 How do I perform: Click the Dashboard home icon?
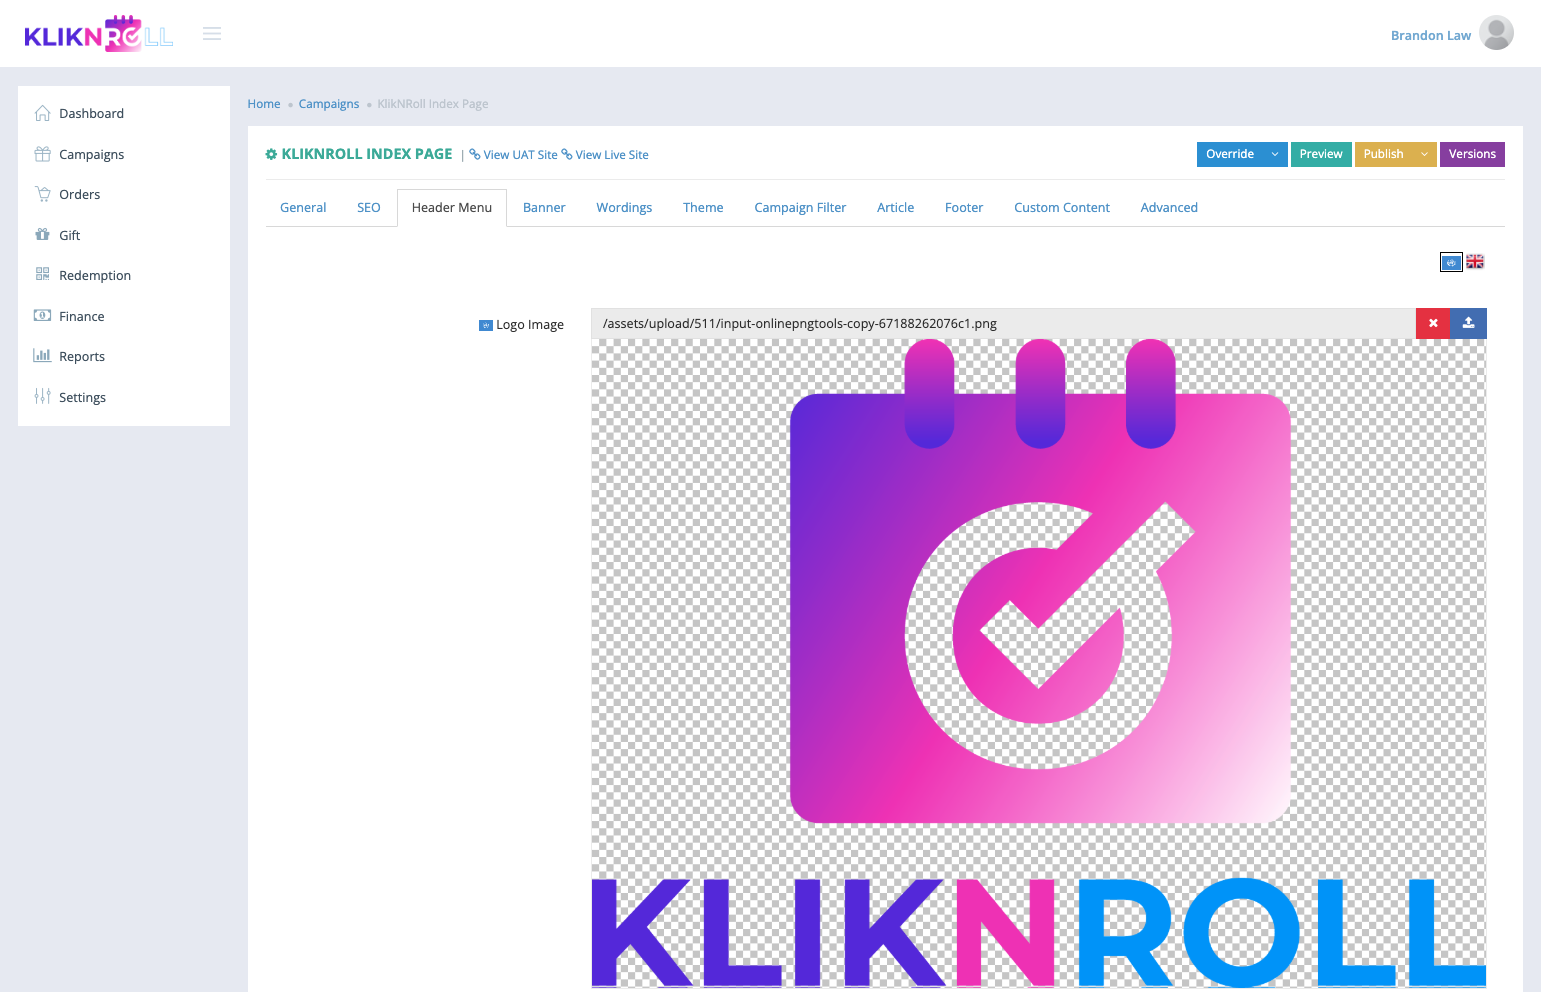[42, 113]
